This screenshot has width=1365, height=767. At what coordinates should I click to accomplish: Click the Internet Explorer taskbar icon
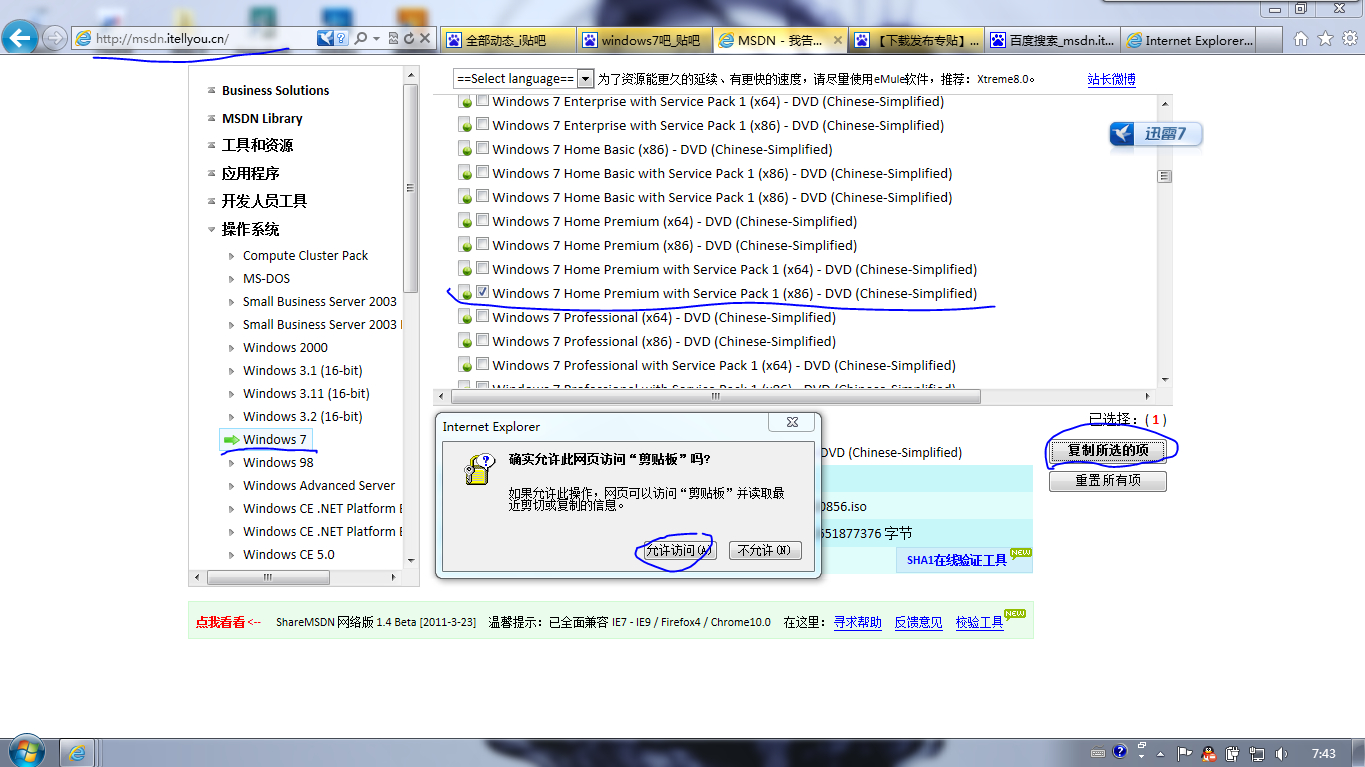76,753
